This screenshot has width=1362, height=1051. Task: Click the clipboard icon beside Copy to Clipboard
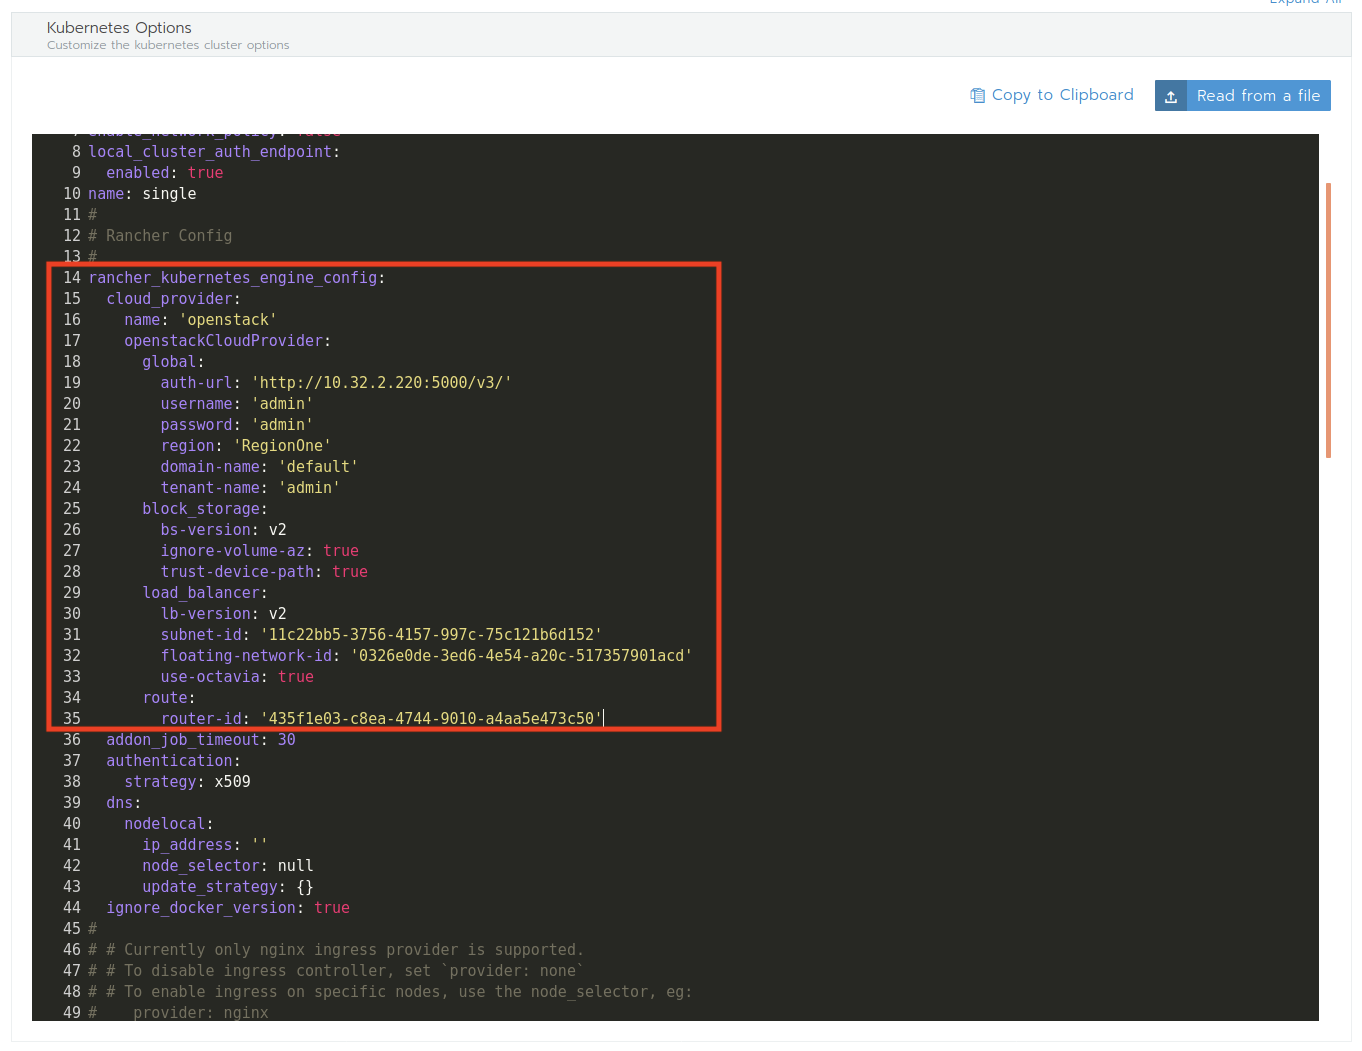pyautogui.click(x=977, y=96)
